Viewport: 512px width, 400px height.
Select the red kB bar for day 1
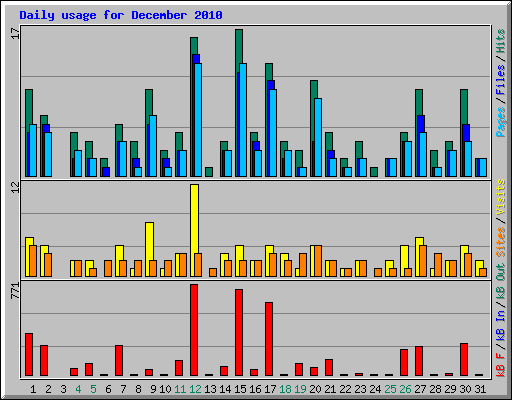[29, 354]
